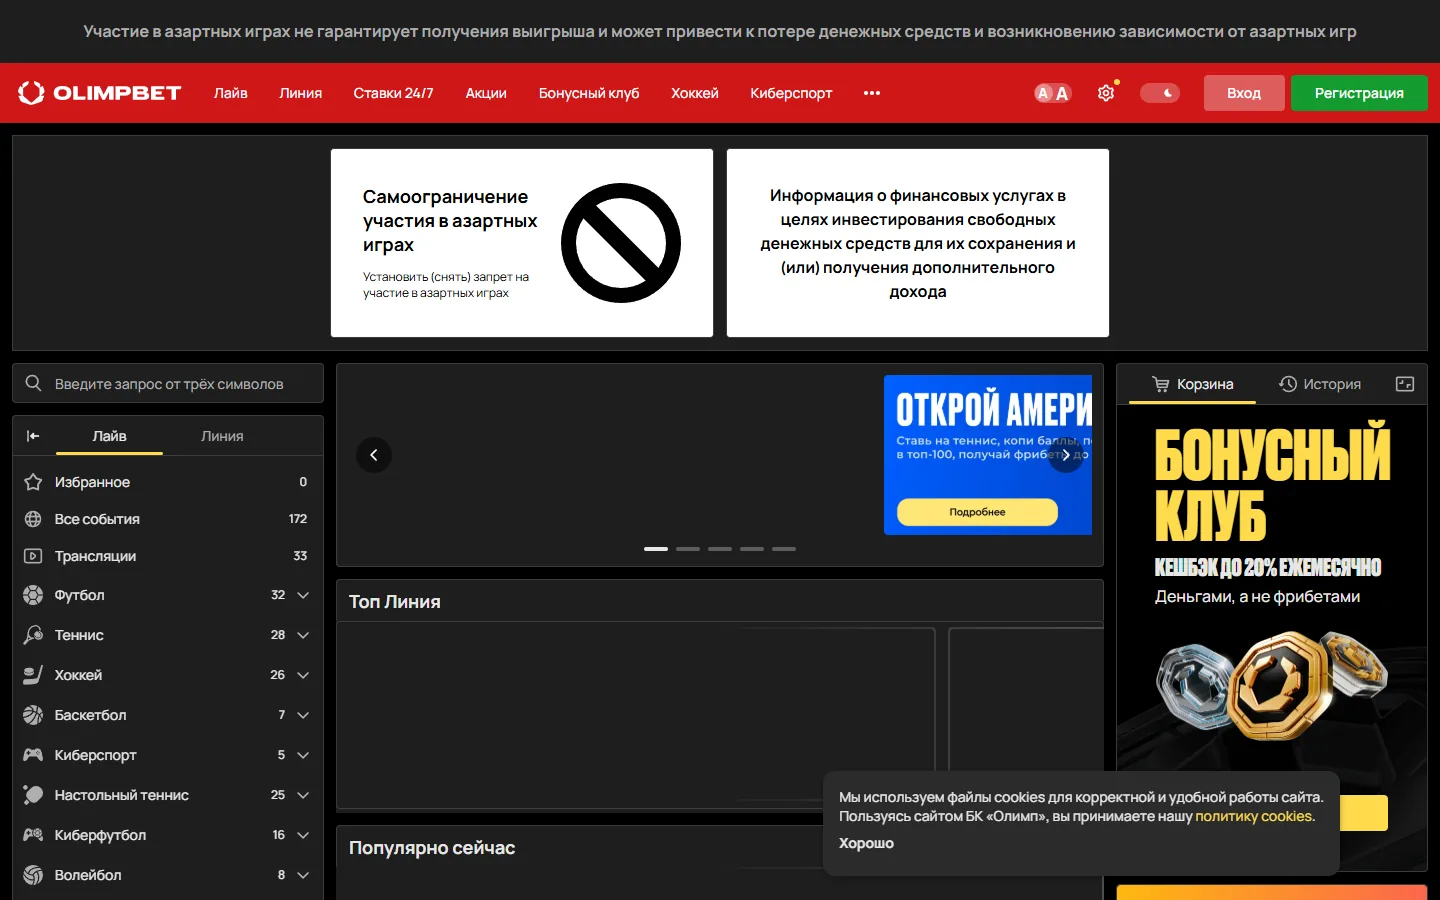This screenshot has height=900, width=1440.
Task: Expand the Настольный теннис section
Action: click(x=303, y=795)
